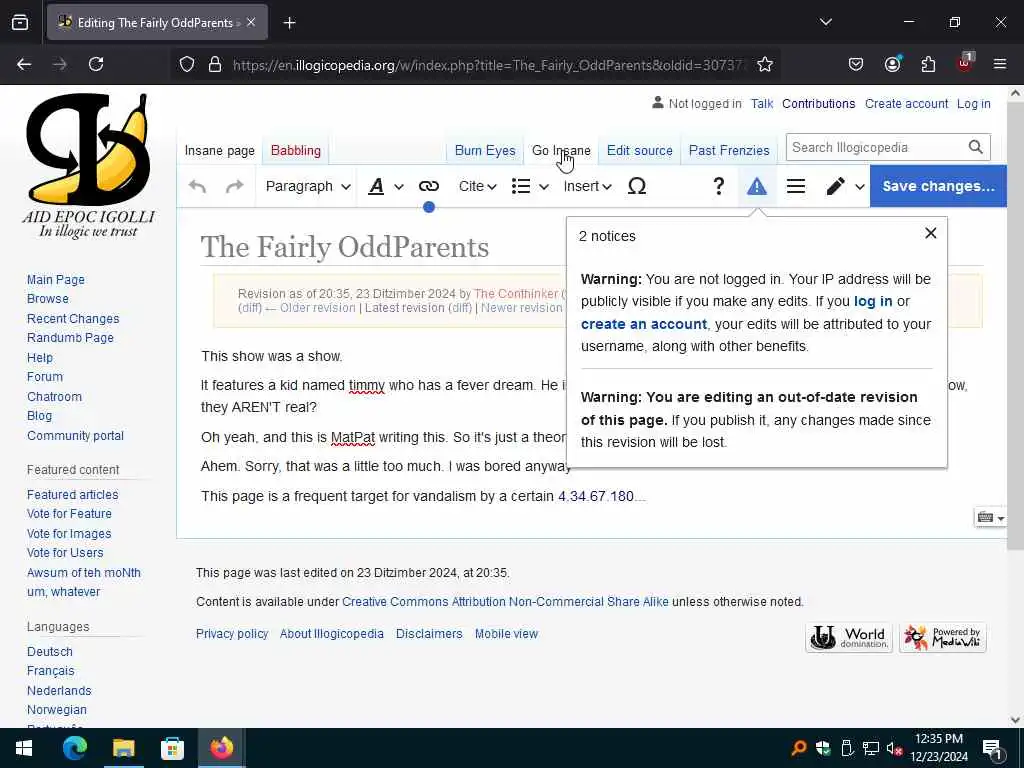Viewport: 1024px width, 768px height.
Task: Expand the Insert dropdown
Action: (587, 187)
